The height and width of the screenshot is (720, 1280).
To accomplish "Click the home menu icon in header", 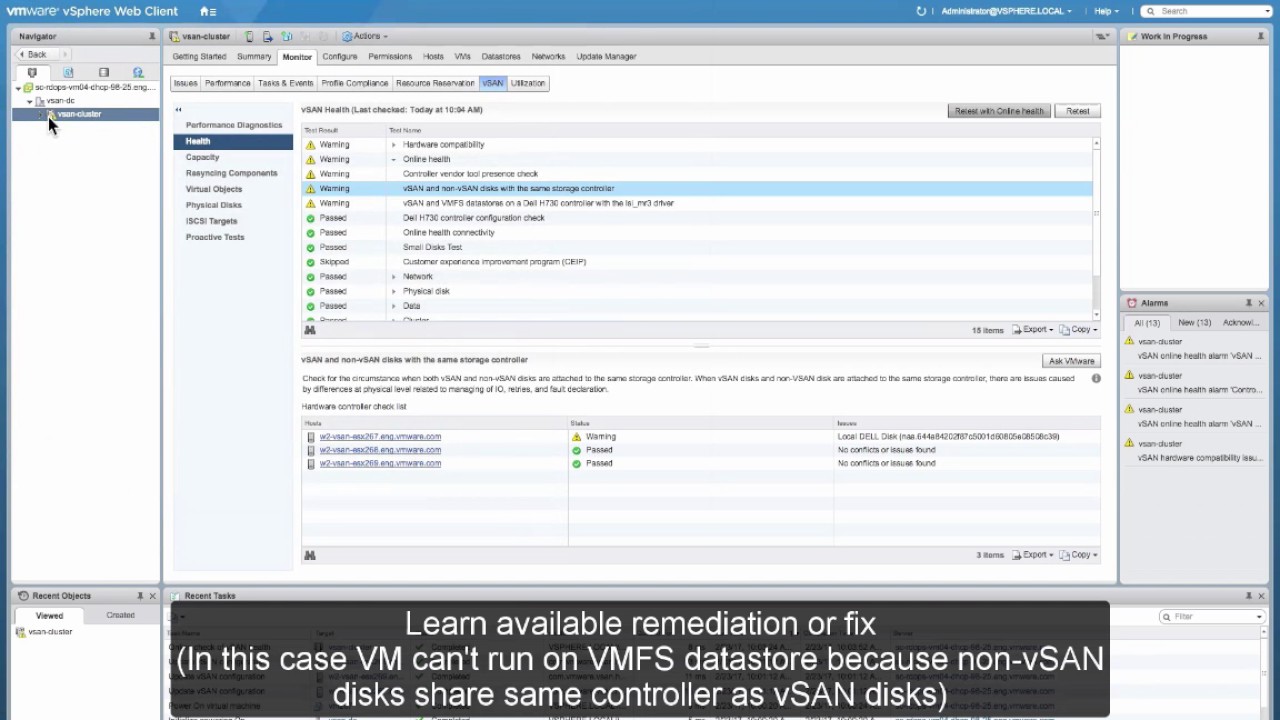I will (206, 11).
